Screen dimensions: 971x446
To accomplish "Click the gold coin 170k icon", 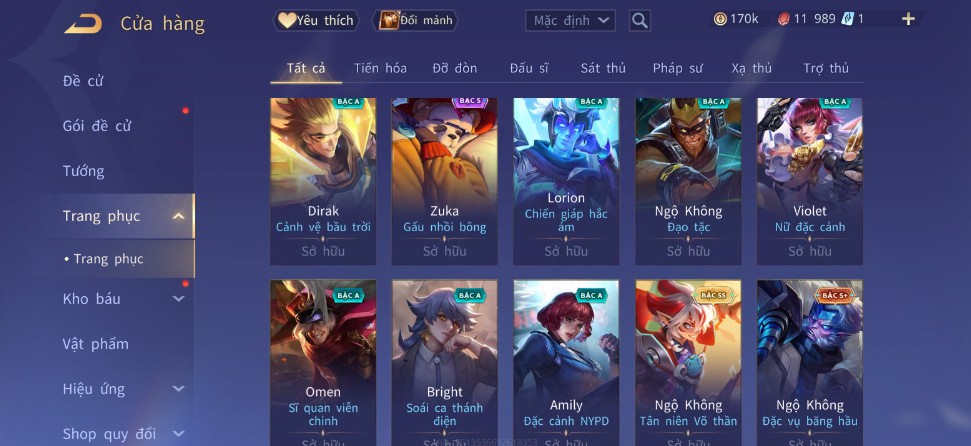I will [720, 19].
